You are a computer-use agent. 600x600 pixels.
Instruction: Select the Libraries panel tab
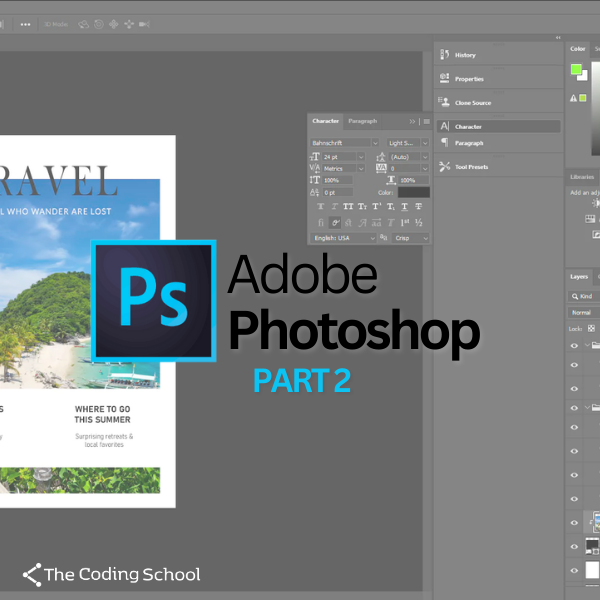[x=582, y=176]
